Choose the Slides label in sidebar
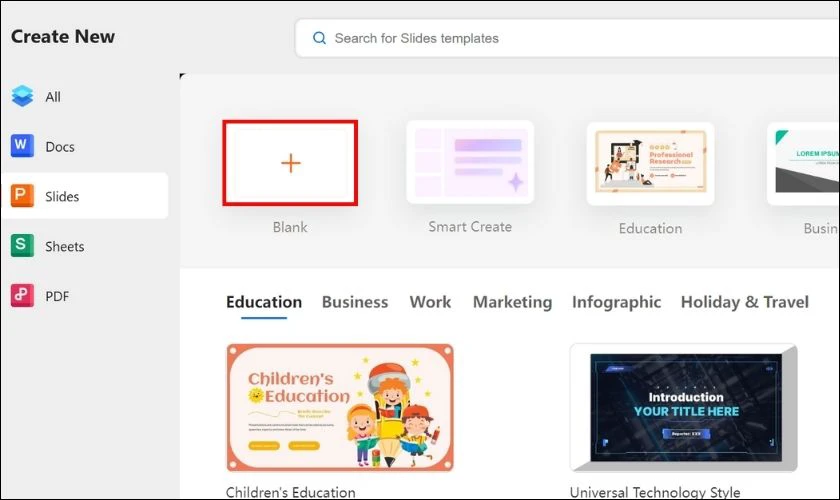The image size is (840, 500). click(62, 197)
